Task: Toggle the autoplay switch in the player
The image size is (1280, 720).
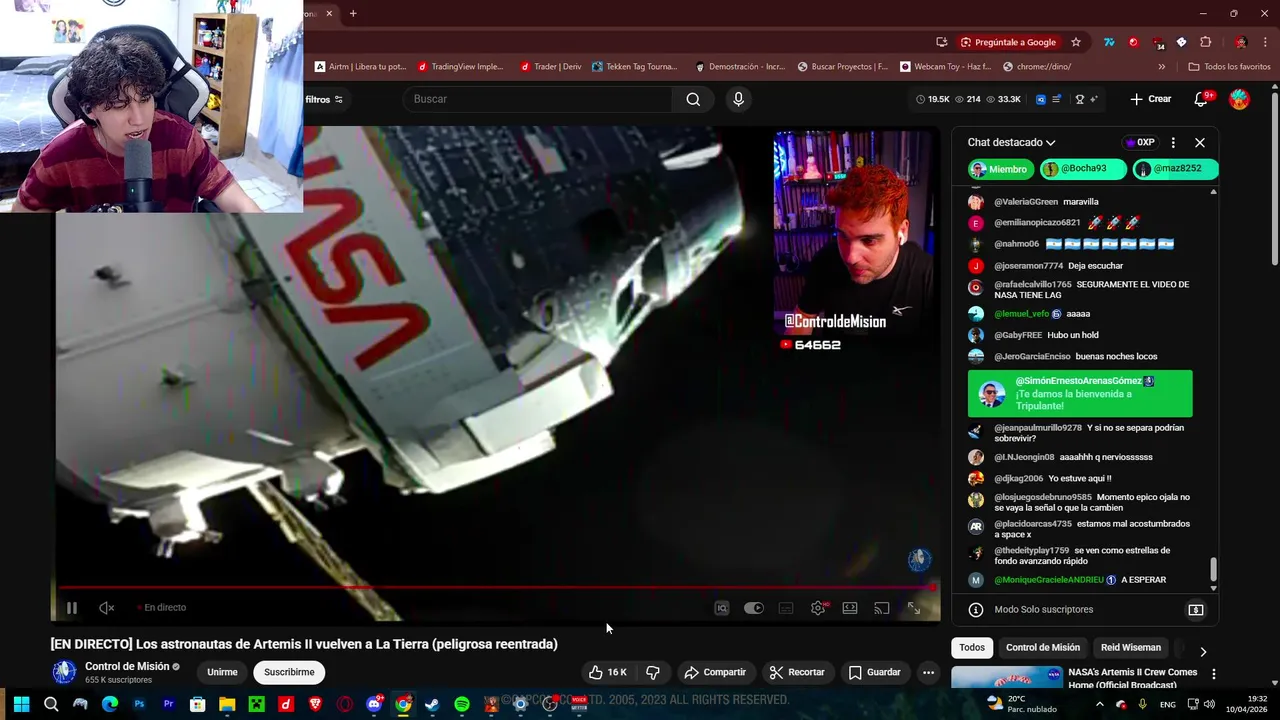Action: 754,608
